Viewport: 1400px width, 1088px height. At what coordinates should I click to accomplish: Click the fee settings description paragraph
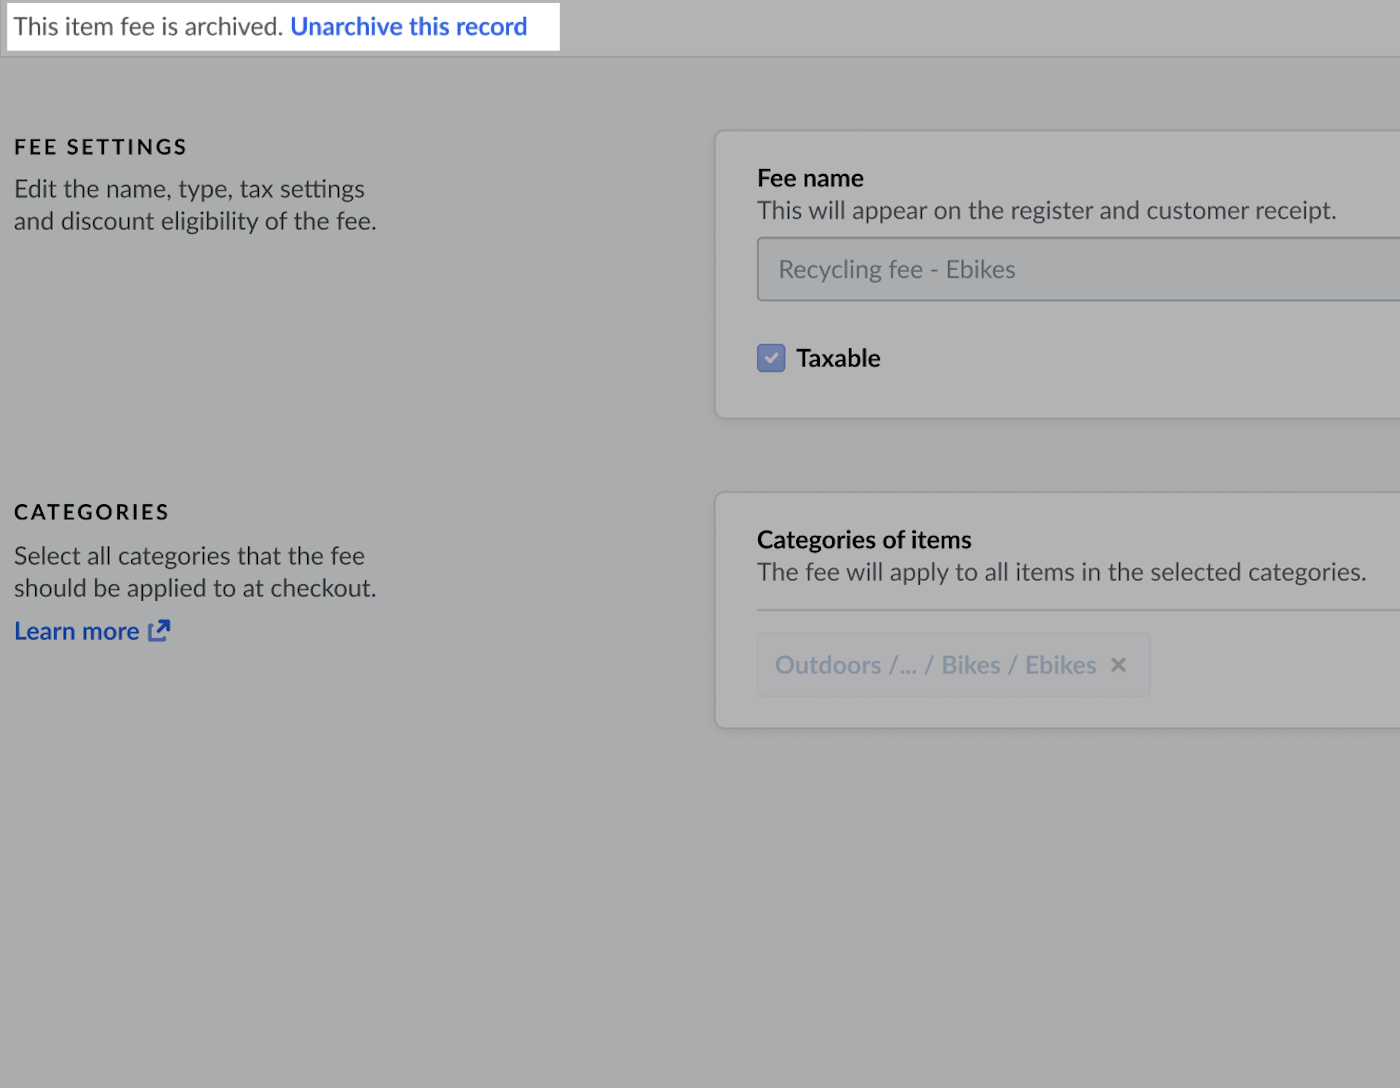195,205
